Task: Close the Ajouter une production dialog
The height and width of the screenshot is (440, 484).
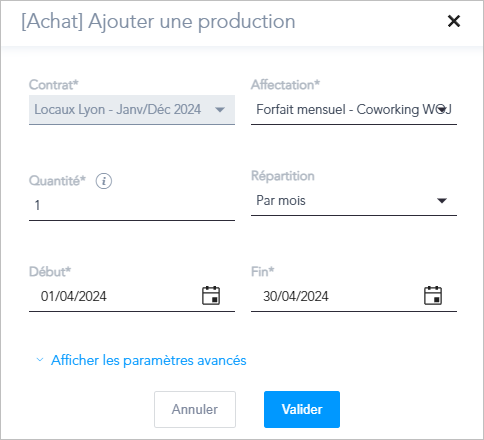Action: coord(454,21)
